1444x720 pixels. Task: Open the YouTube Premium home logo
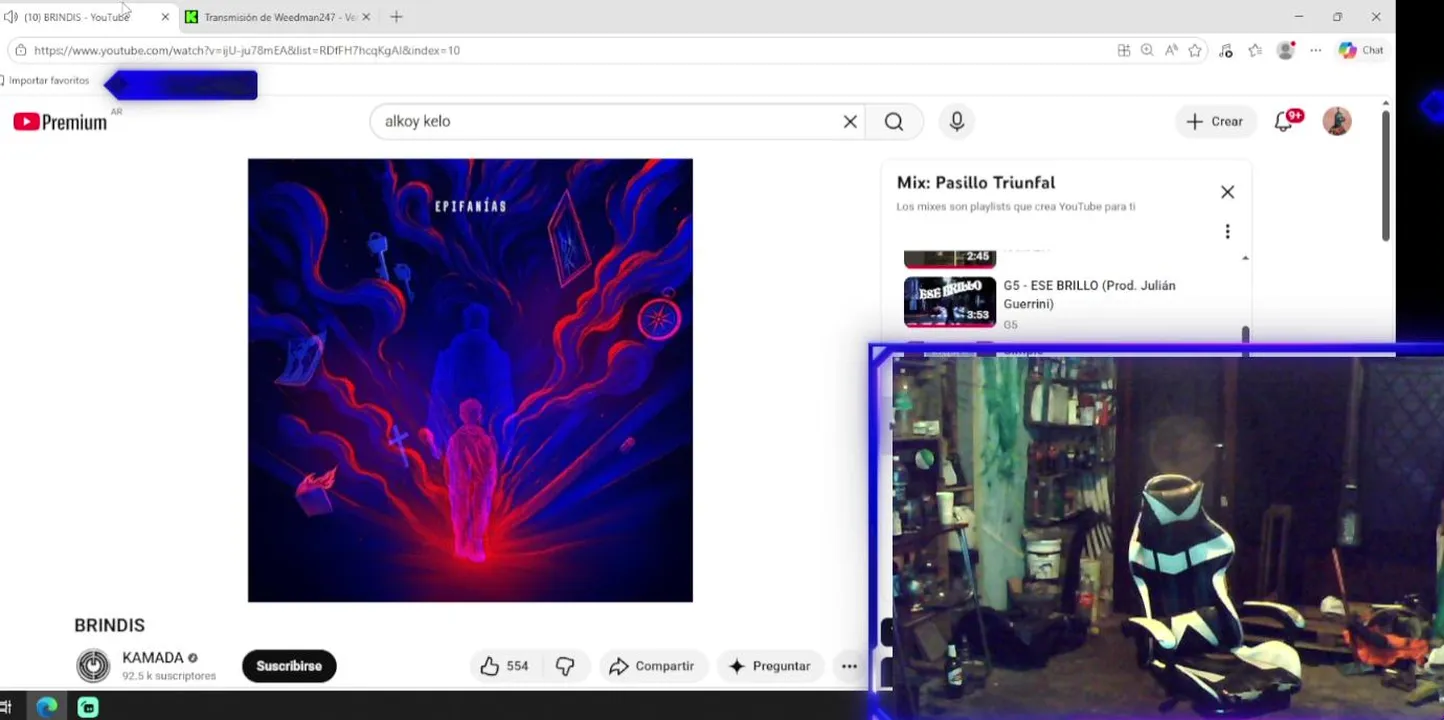click(60, 122)
